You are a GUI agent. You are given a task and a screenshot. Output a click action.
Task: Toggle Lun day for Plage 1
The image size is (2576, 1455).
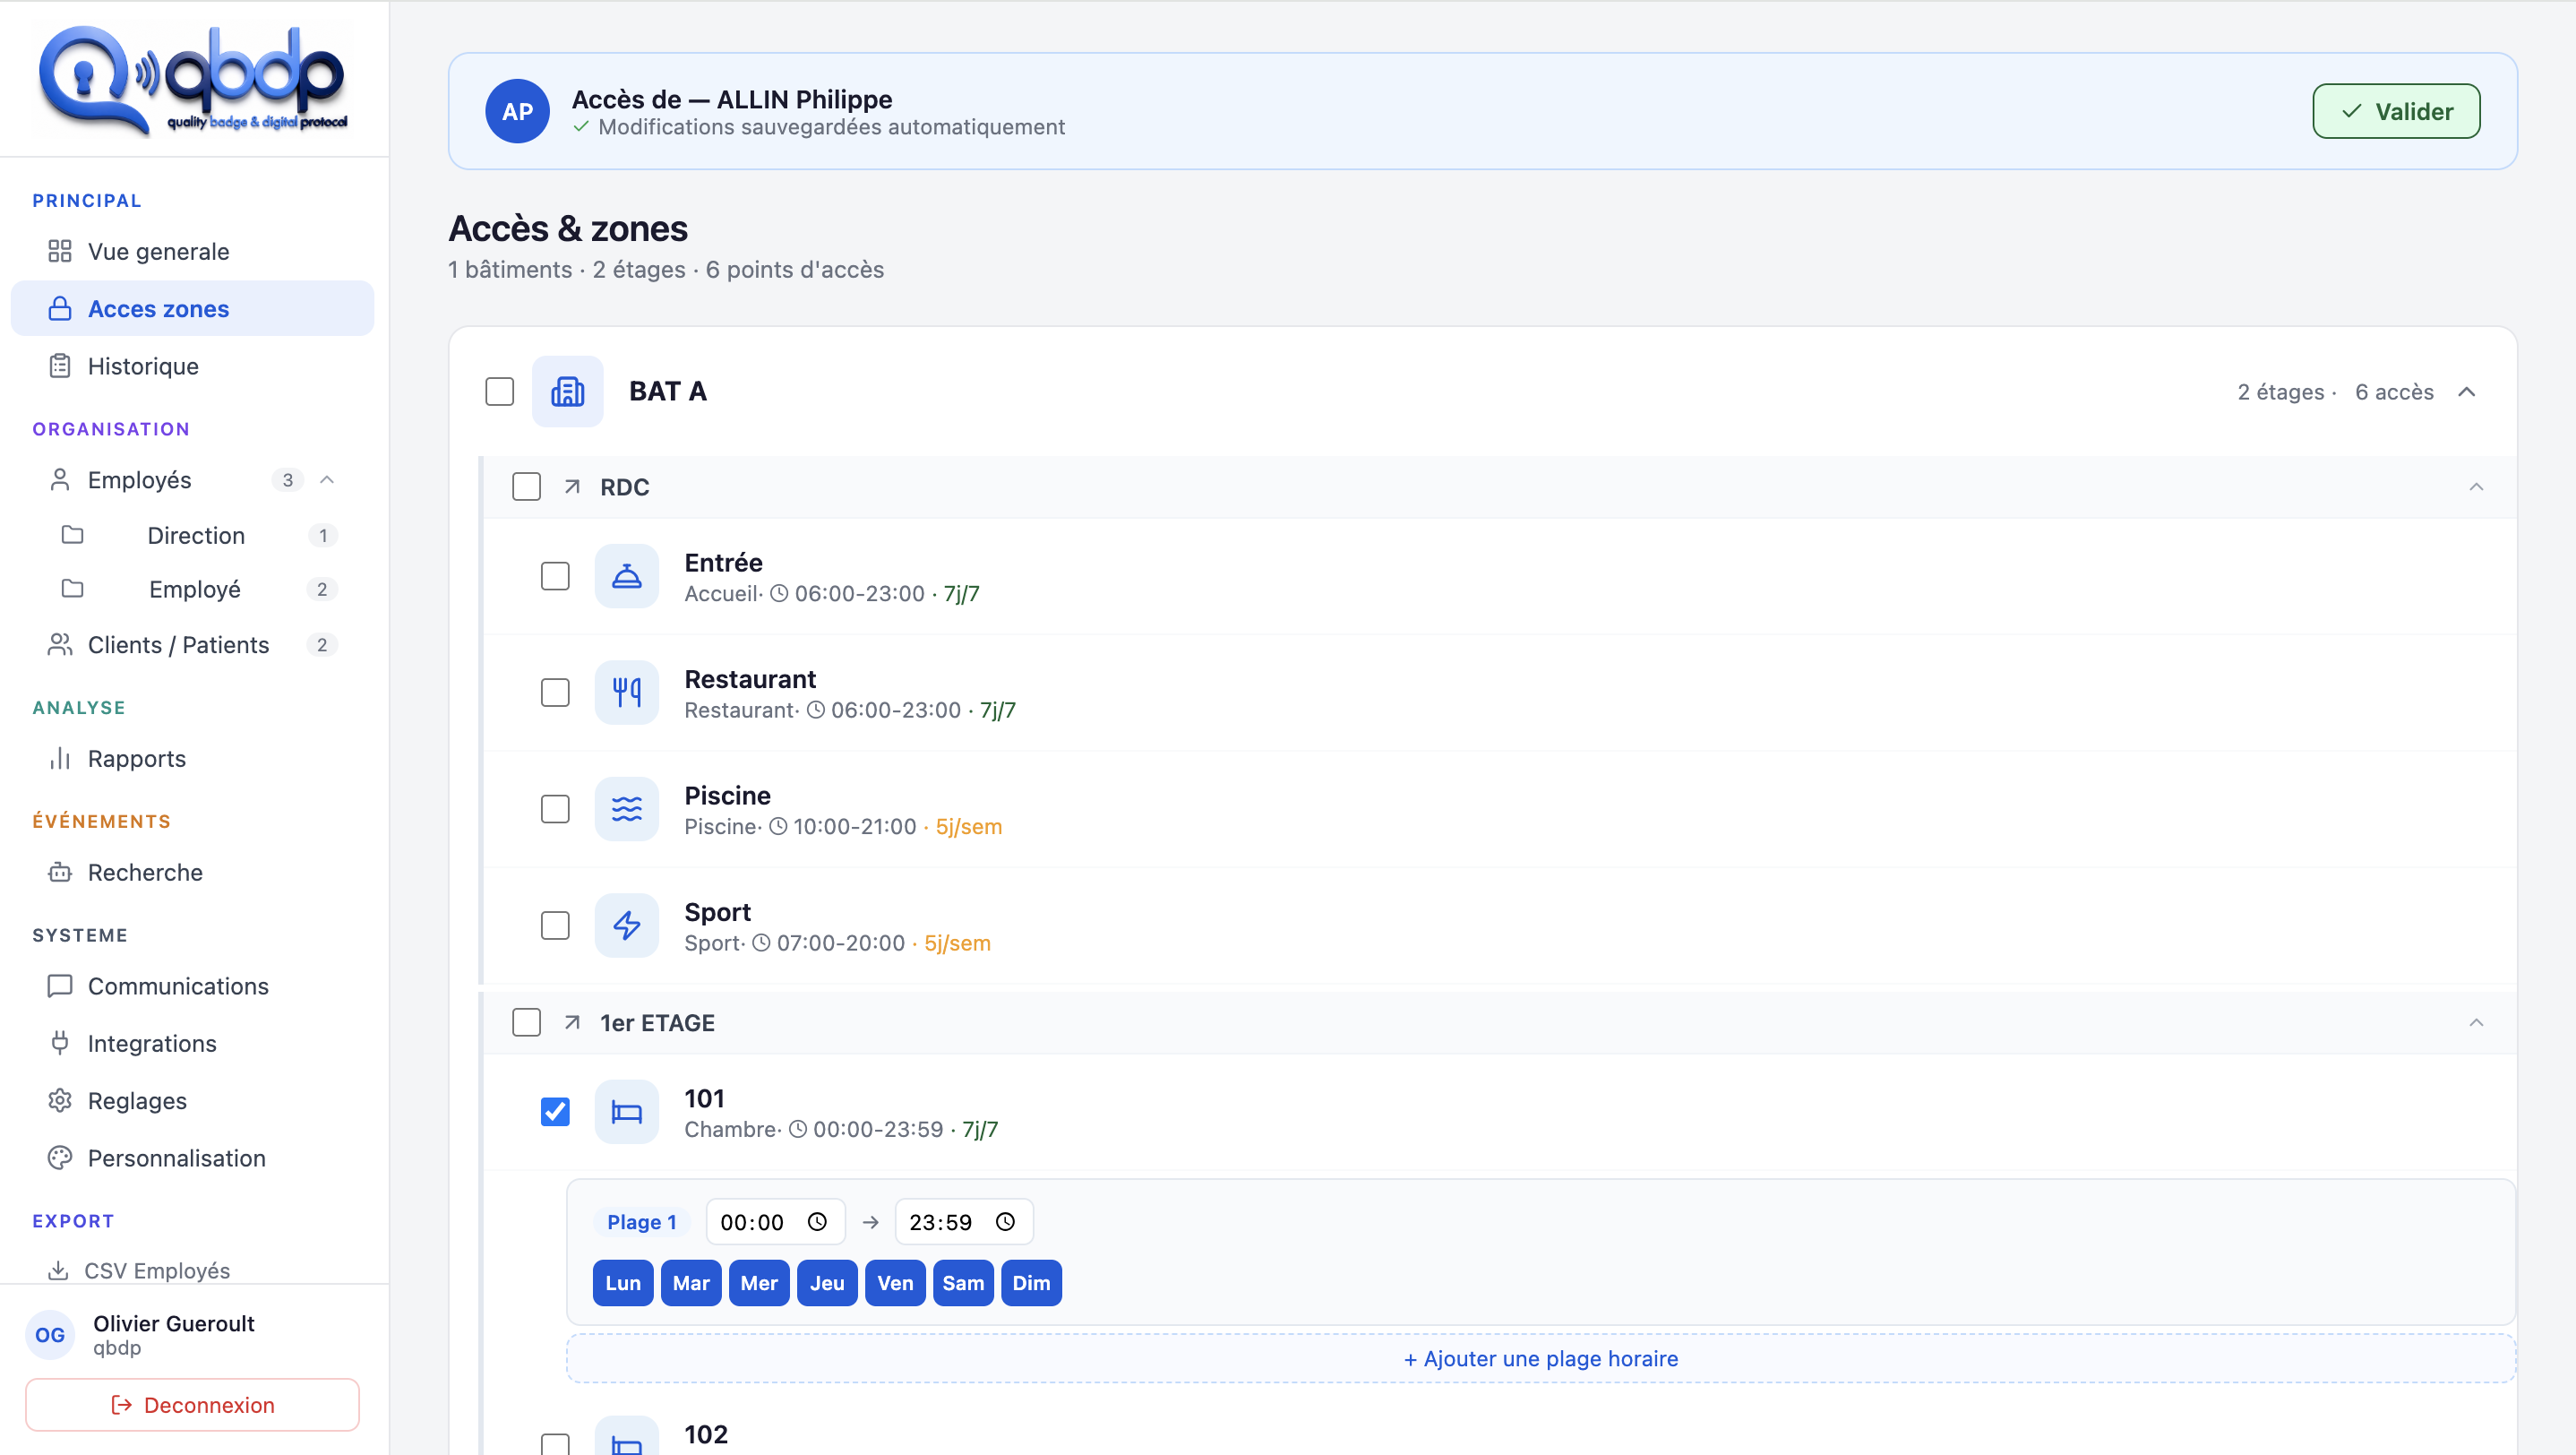(x=623, y=1283)
